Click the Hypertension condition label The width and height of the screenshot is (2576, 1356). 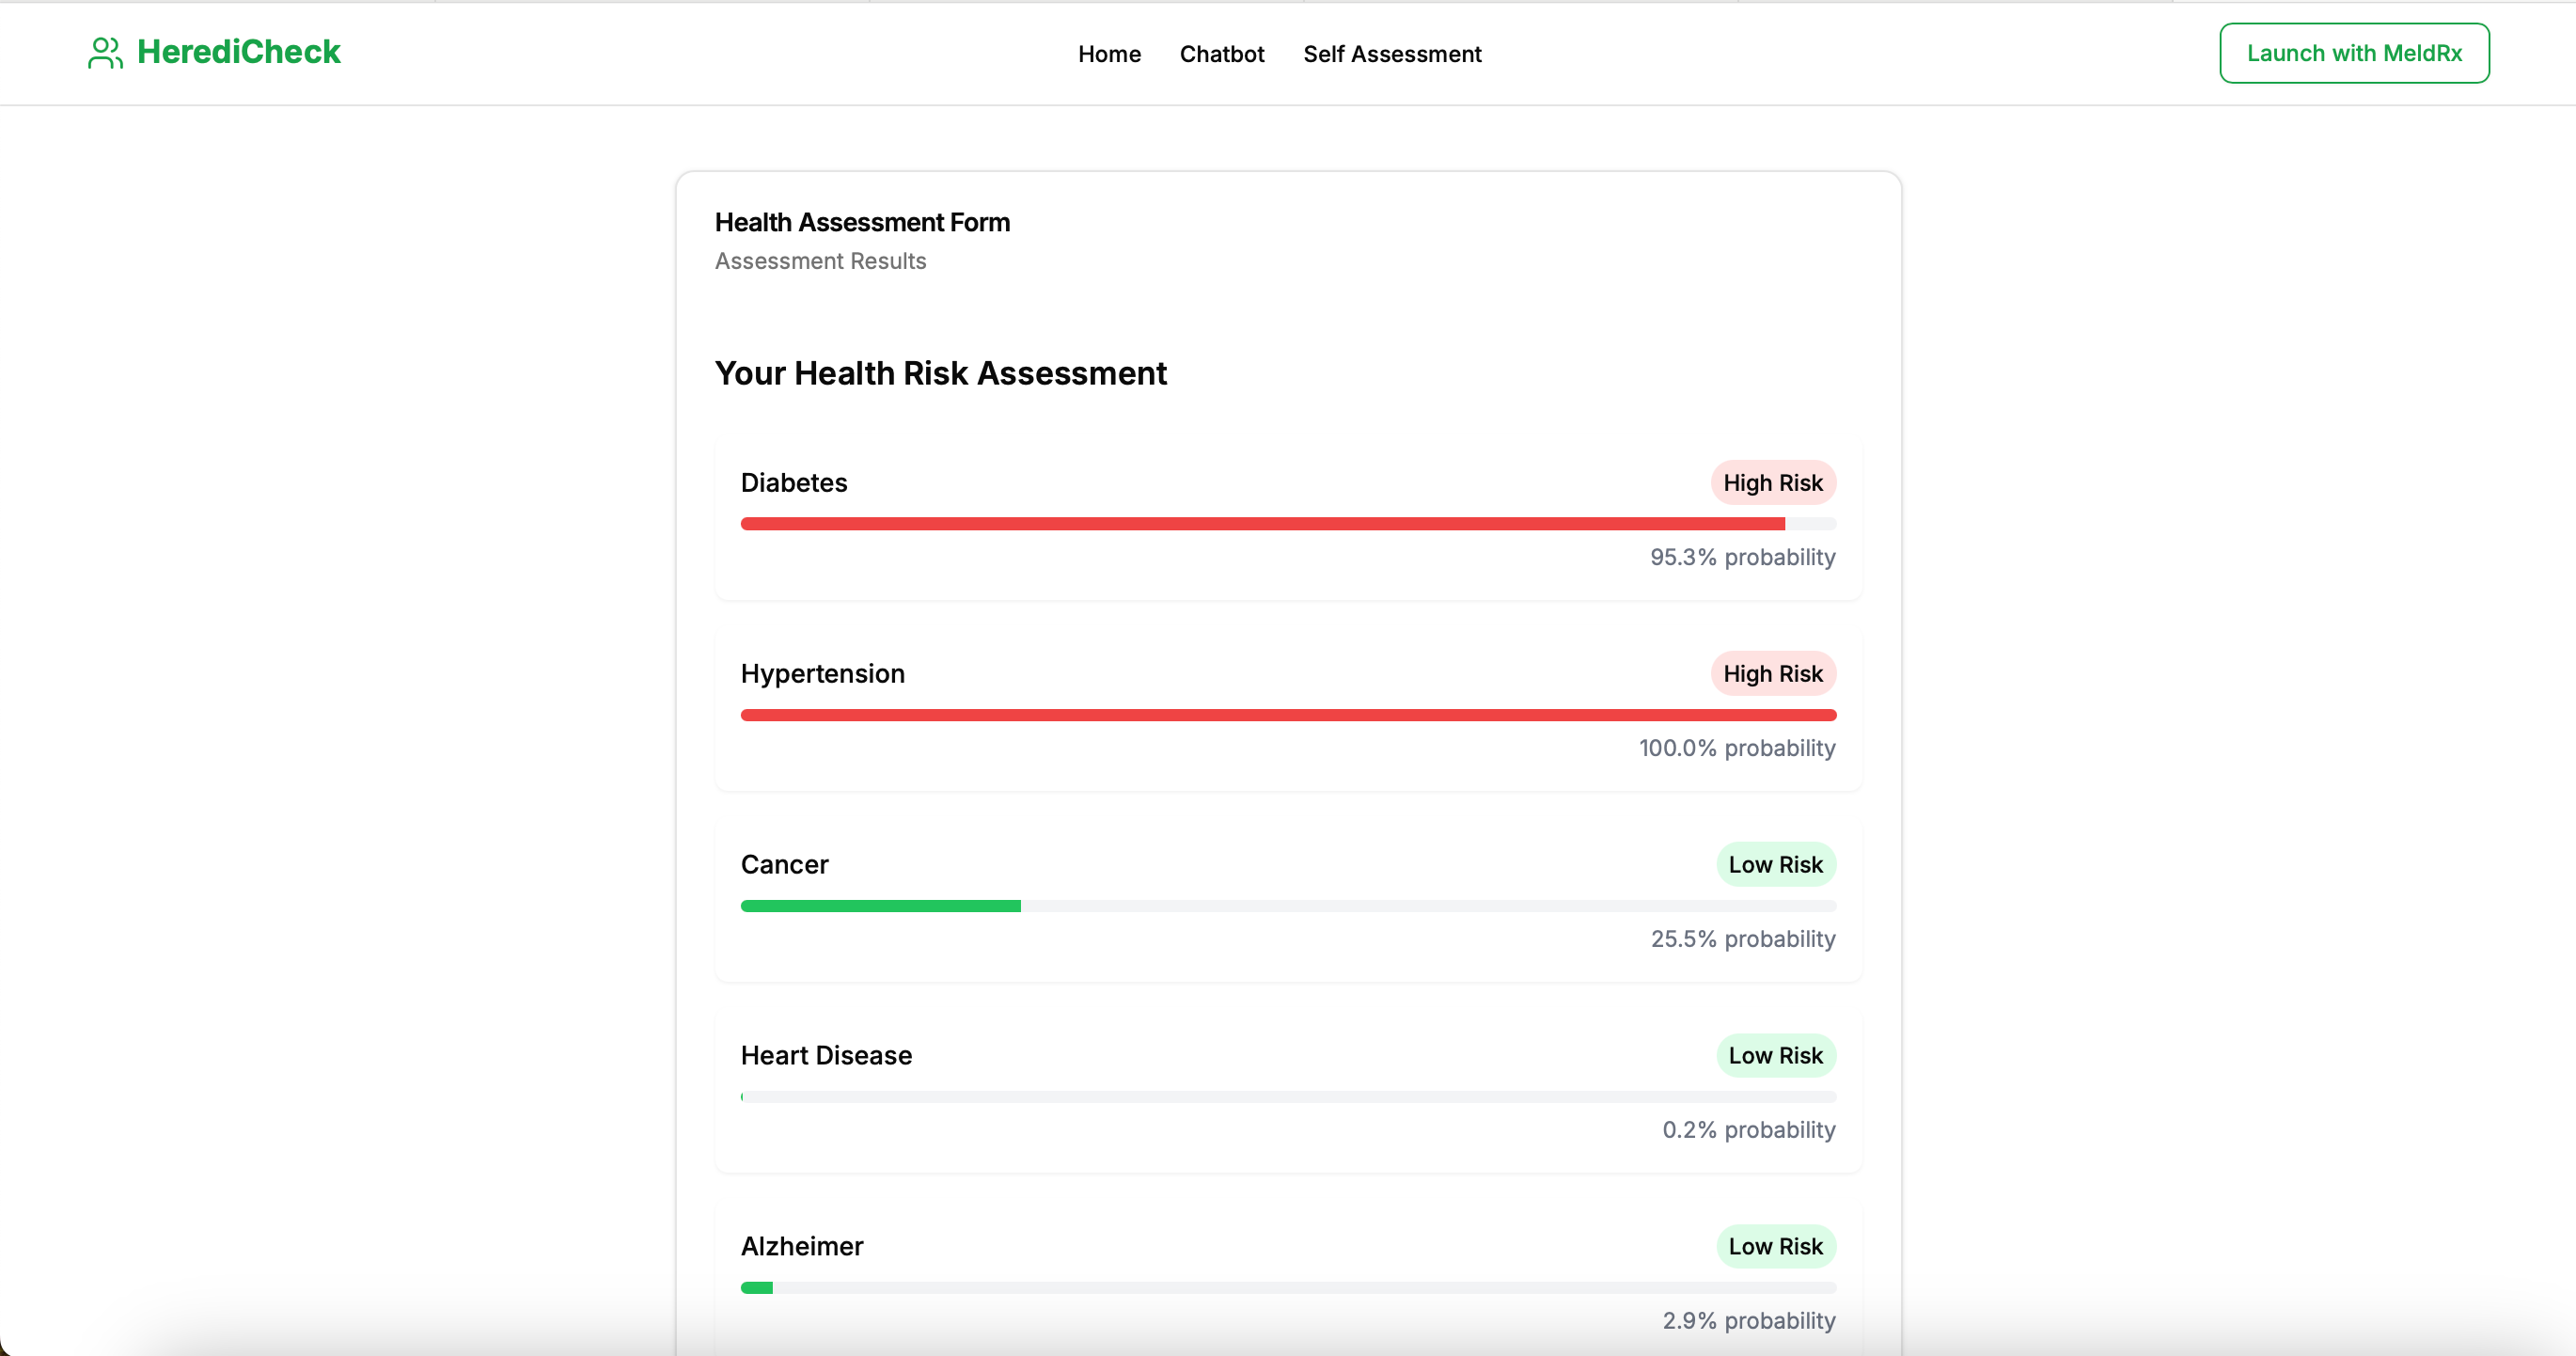point(822,674)
